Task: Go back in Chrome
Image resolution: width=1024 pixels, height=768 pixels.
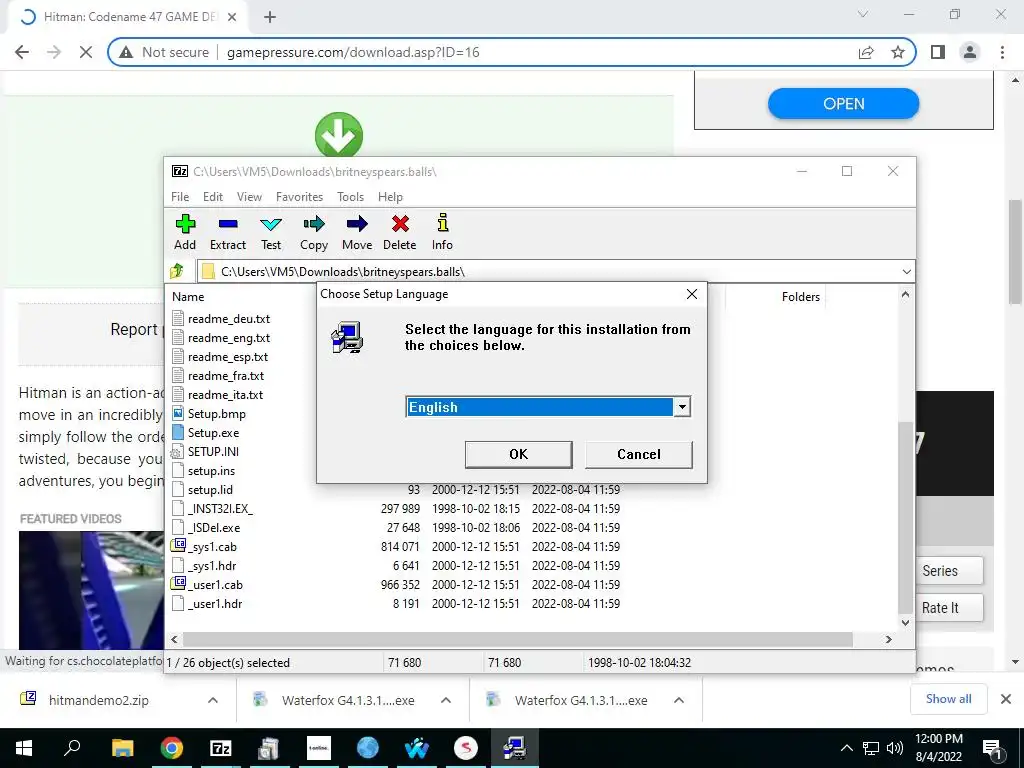Action: pos(22,52)
